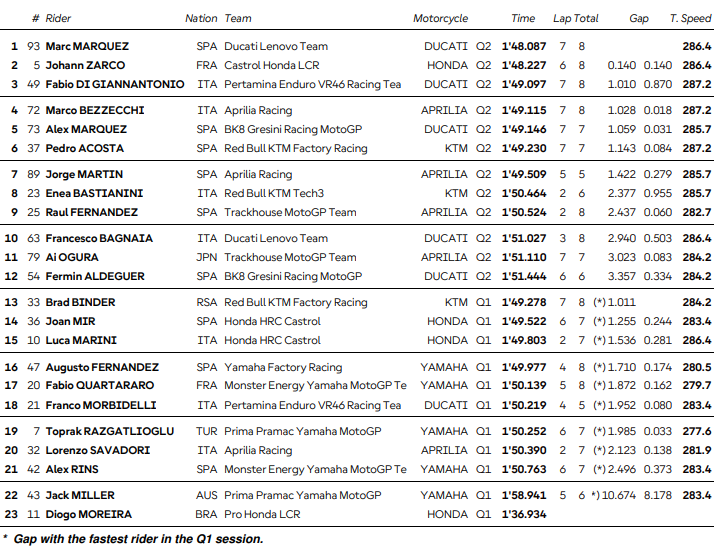Select Toprak RAZGATLIOGLU row name
Viewport: 724px width, 547px height.
coord(110,431)
